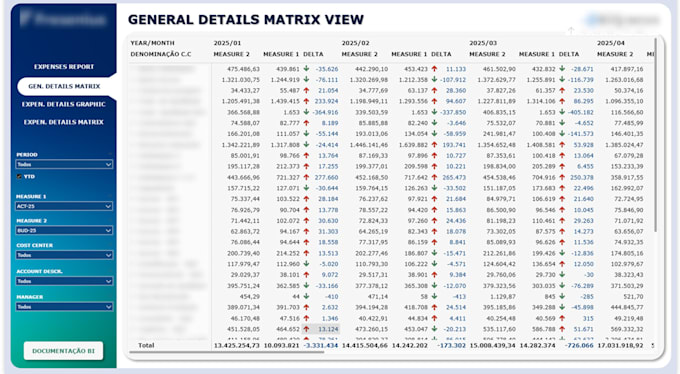
Task: Click the 2025/04 column group header
Action: point(611,43)
